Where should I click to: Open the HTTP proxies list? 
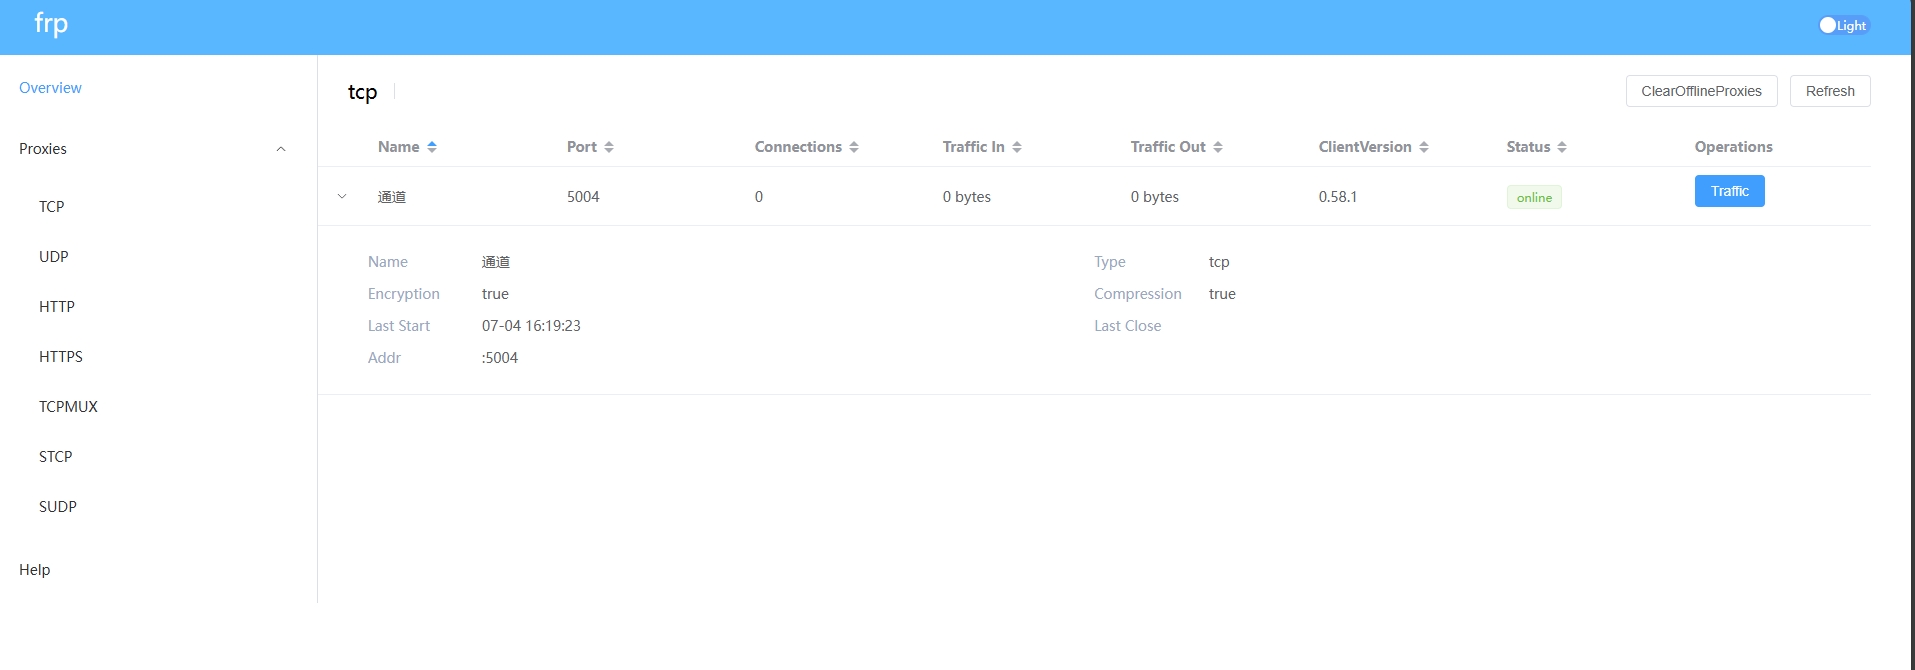[57, 307]
